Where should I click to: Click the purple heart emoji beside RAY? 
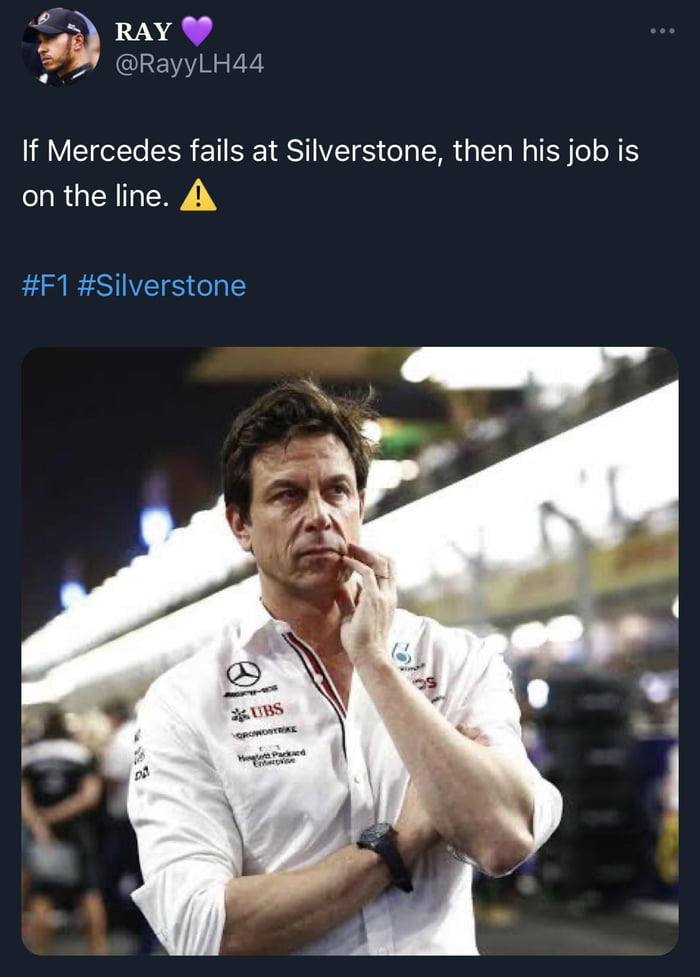pos(196,30)
